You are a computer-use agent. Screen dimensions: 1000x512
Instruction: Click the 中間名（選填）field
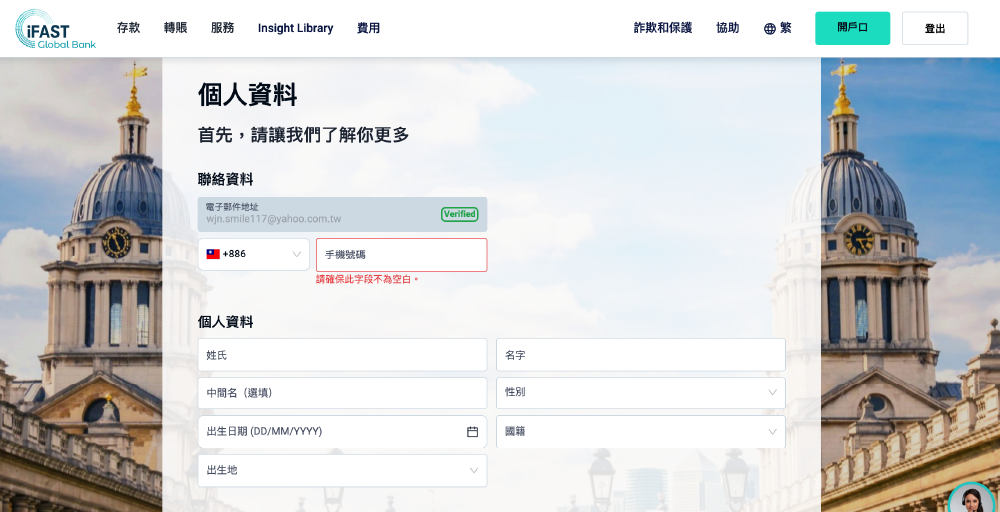[x=342, y=393]
